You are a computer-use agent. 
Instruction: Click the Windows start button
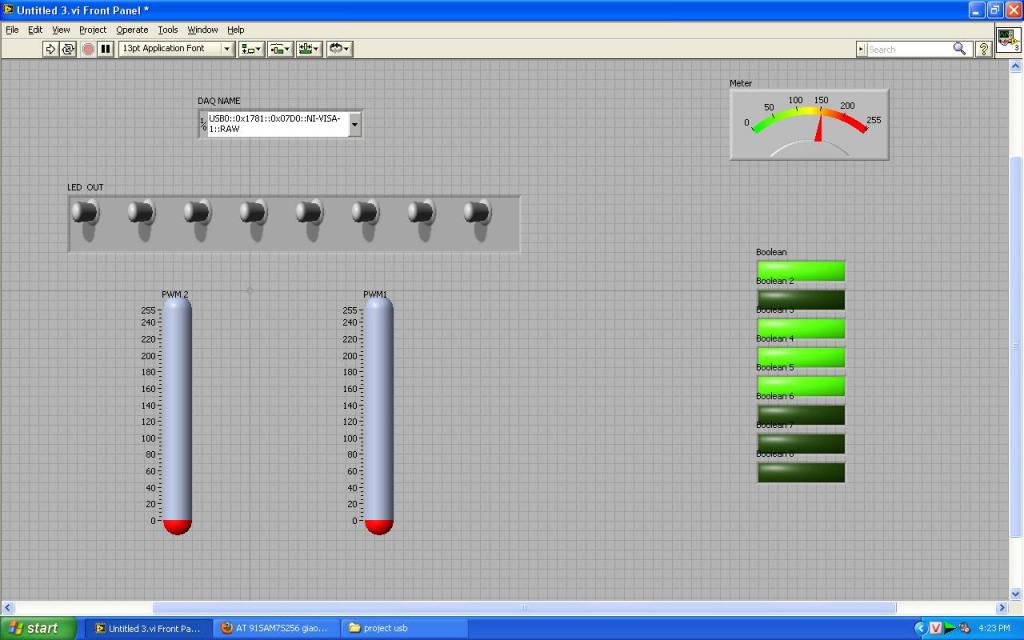(x=38, y=628)
